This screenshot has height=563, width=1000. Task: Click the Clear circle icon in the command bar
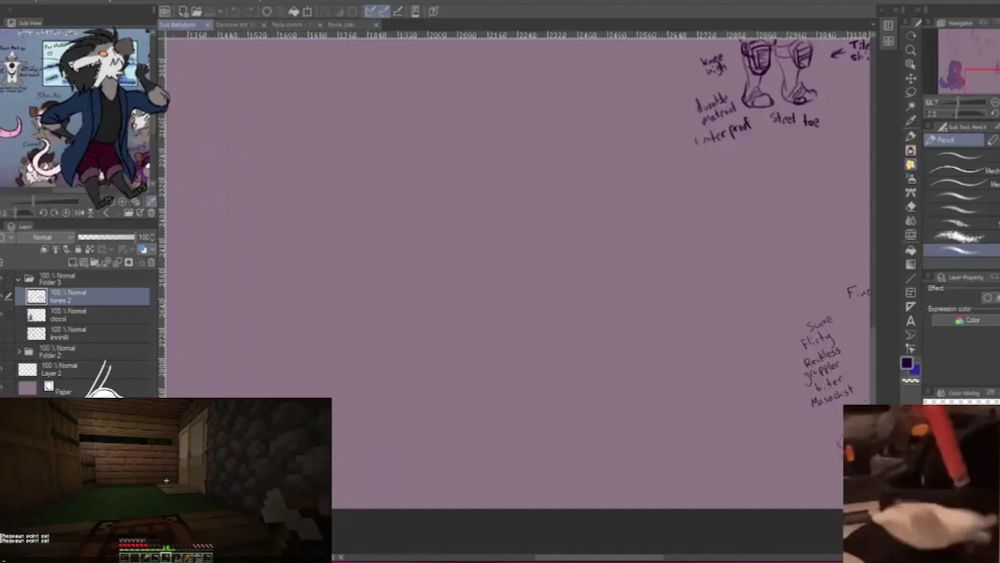(267, 11)
